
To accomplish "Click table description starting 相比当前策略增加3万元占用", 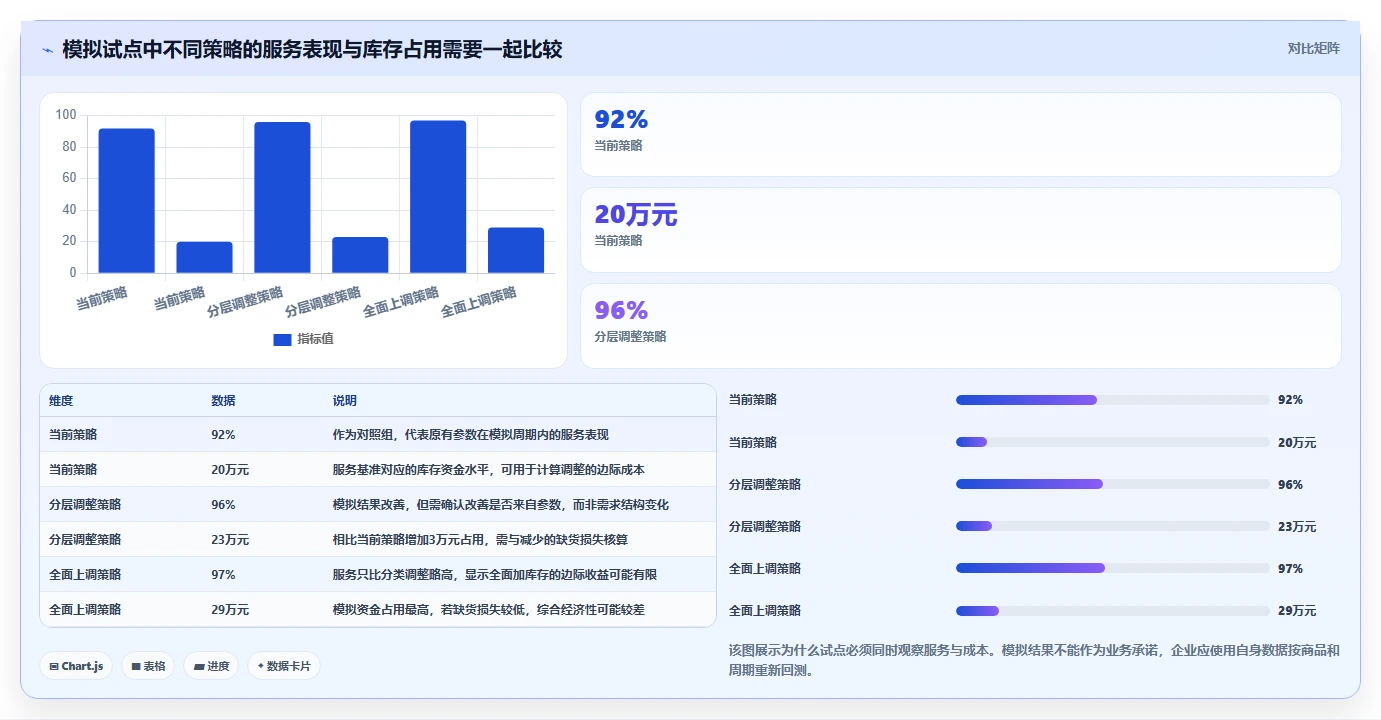I will pyautogui.click(x=480, y=540).
